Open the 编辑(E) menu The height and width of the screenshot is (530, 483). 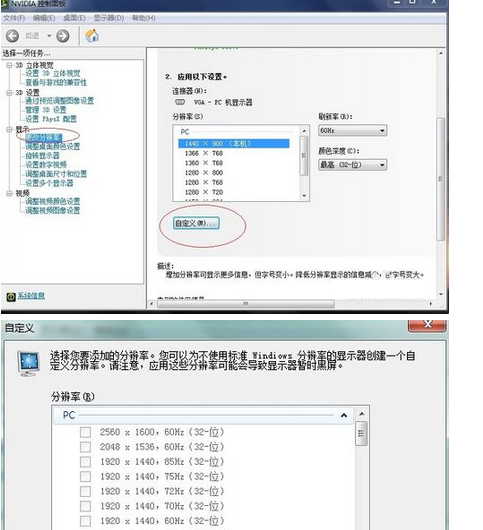(44, 18)
